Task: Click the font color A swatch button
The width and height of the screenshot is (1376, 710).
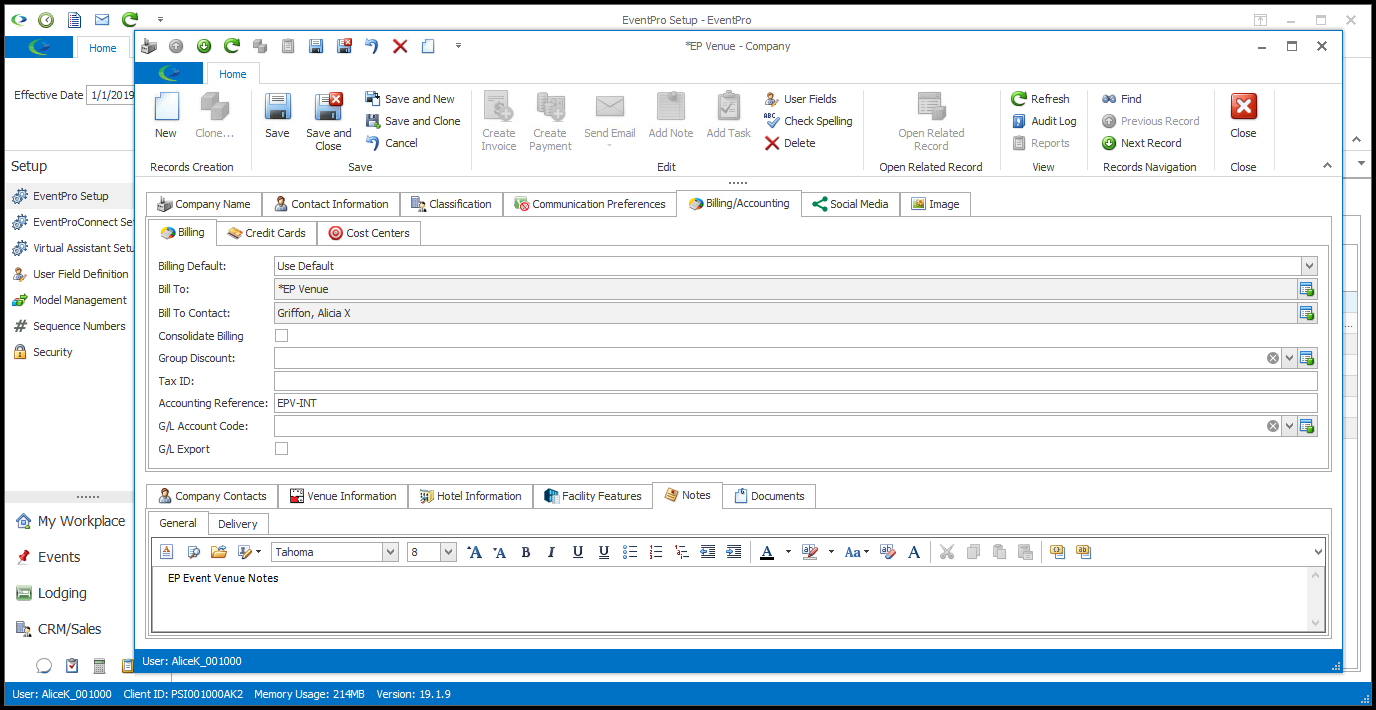Action: click(767, 552)
